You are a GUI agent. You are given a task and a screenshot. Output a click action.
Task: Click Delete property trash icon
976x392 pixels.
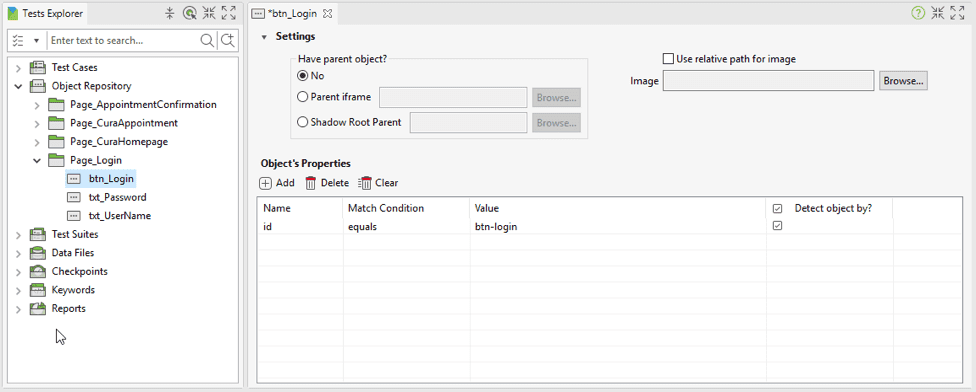click(x=311, y=183)
